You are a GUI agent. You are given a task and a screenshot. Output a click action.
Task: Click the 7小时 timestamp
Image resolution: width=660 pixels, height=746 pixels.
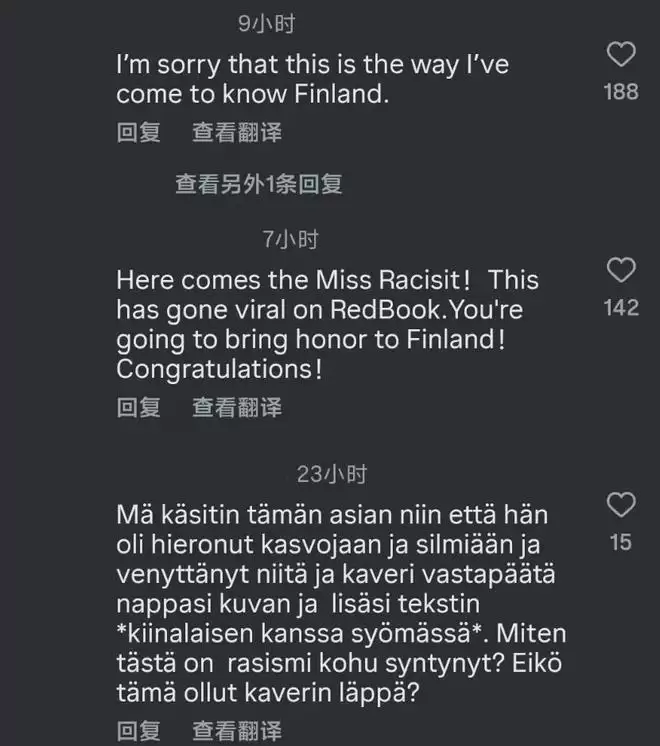coord(290,239)
